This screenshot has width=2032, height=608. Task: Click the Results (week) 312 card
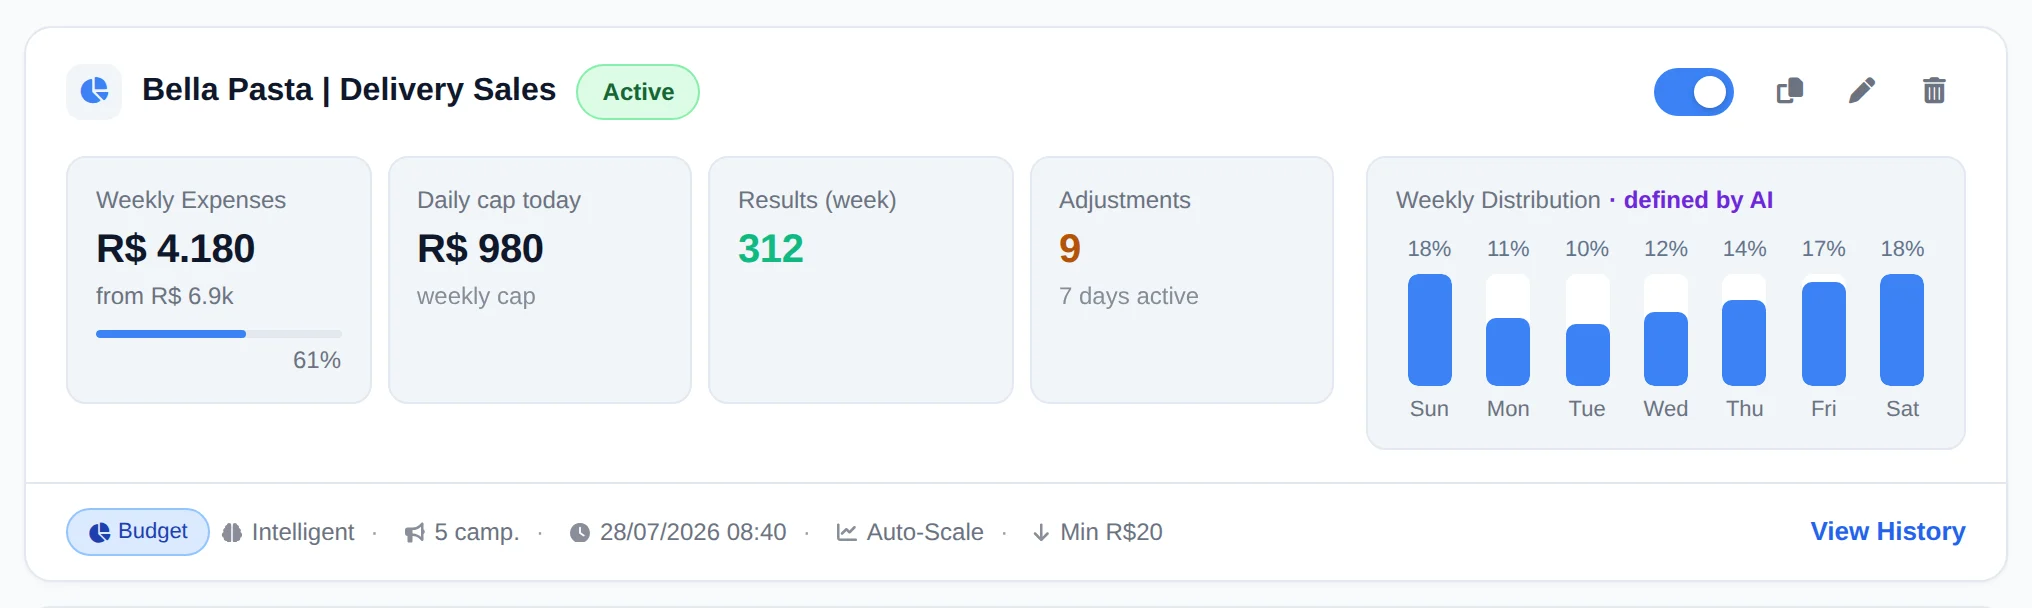861,280
